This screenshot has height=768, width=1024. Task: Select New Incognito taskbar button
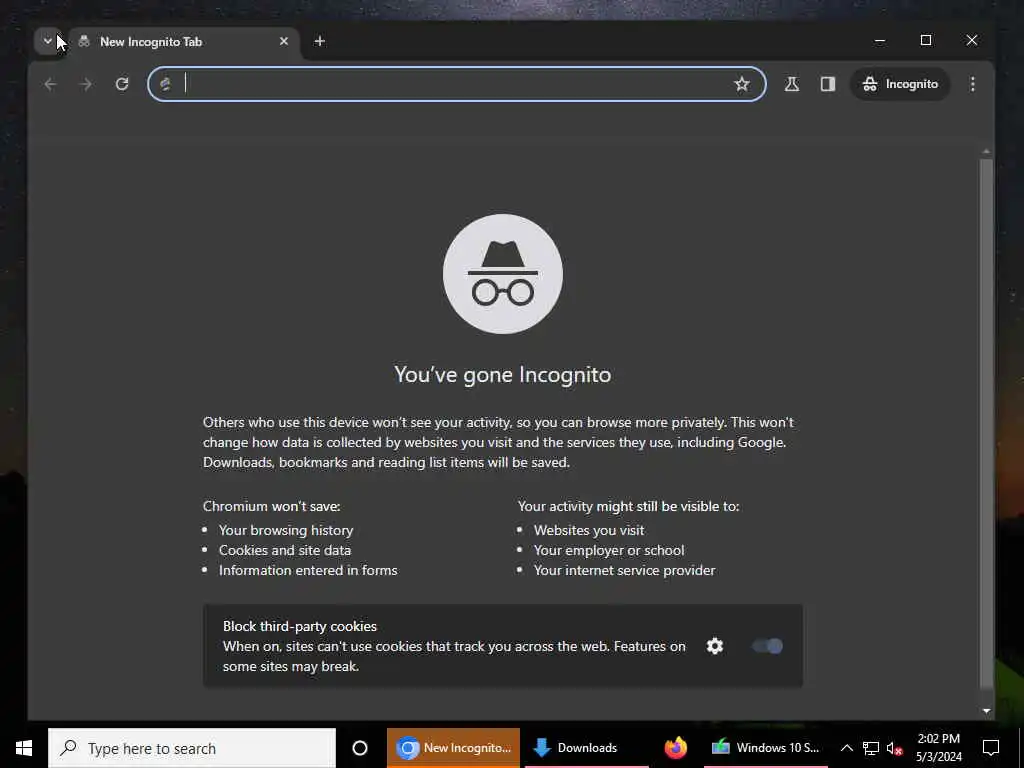click(453, 748)
